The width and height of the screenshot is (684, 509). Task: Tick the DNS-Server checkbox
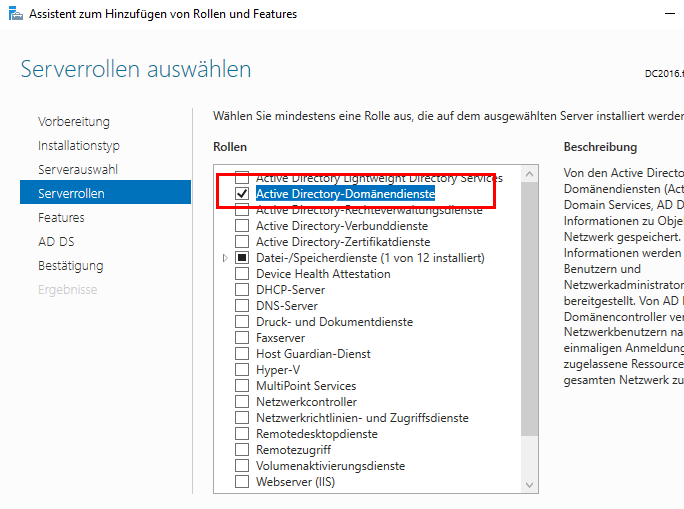(241, 305)
